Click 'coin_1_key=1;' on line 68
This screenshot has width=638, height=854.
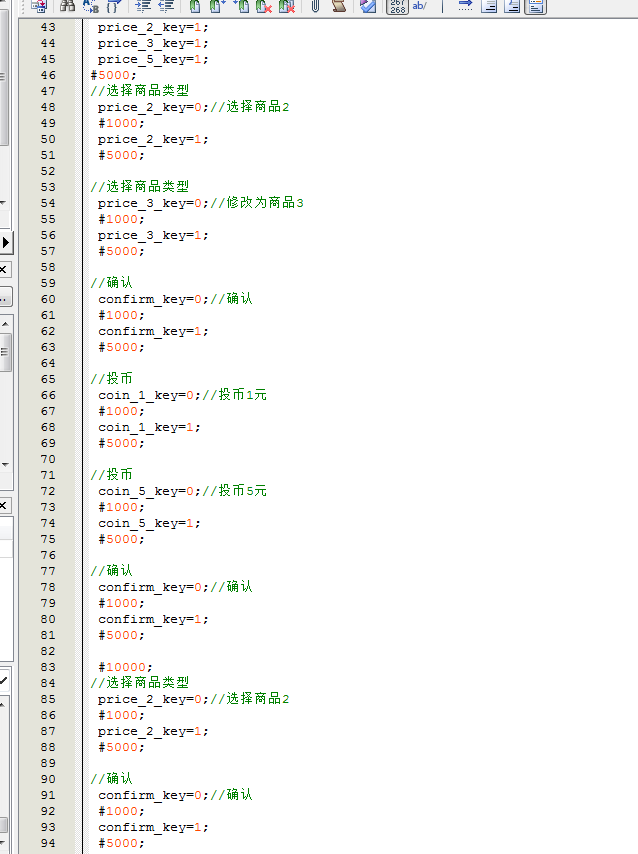pos(149,428)
